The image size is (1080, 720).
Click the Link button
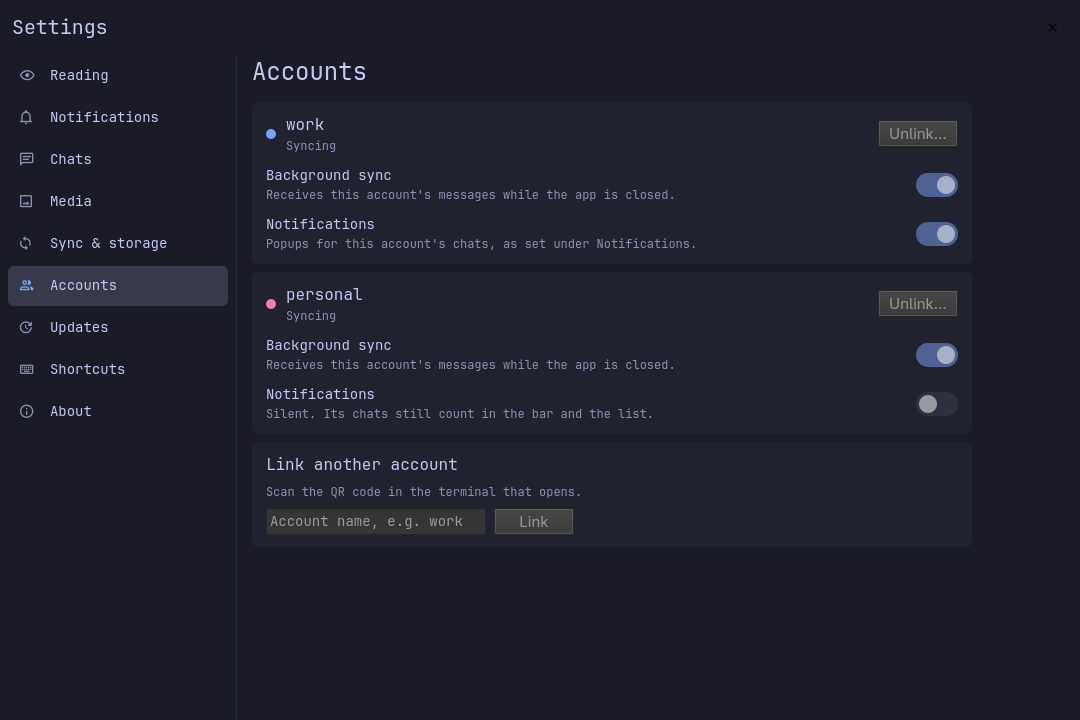pos(534,522)
